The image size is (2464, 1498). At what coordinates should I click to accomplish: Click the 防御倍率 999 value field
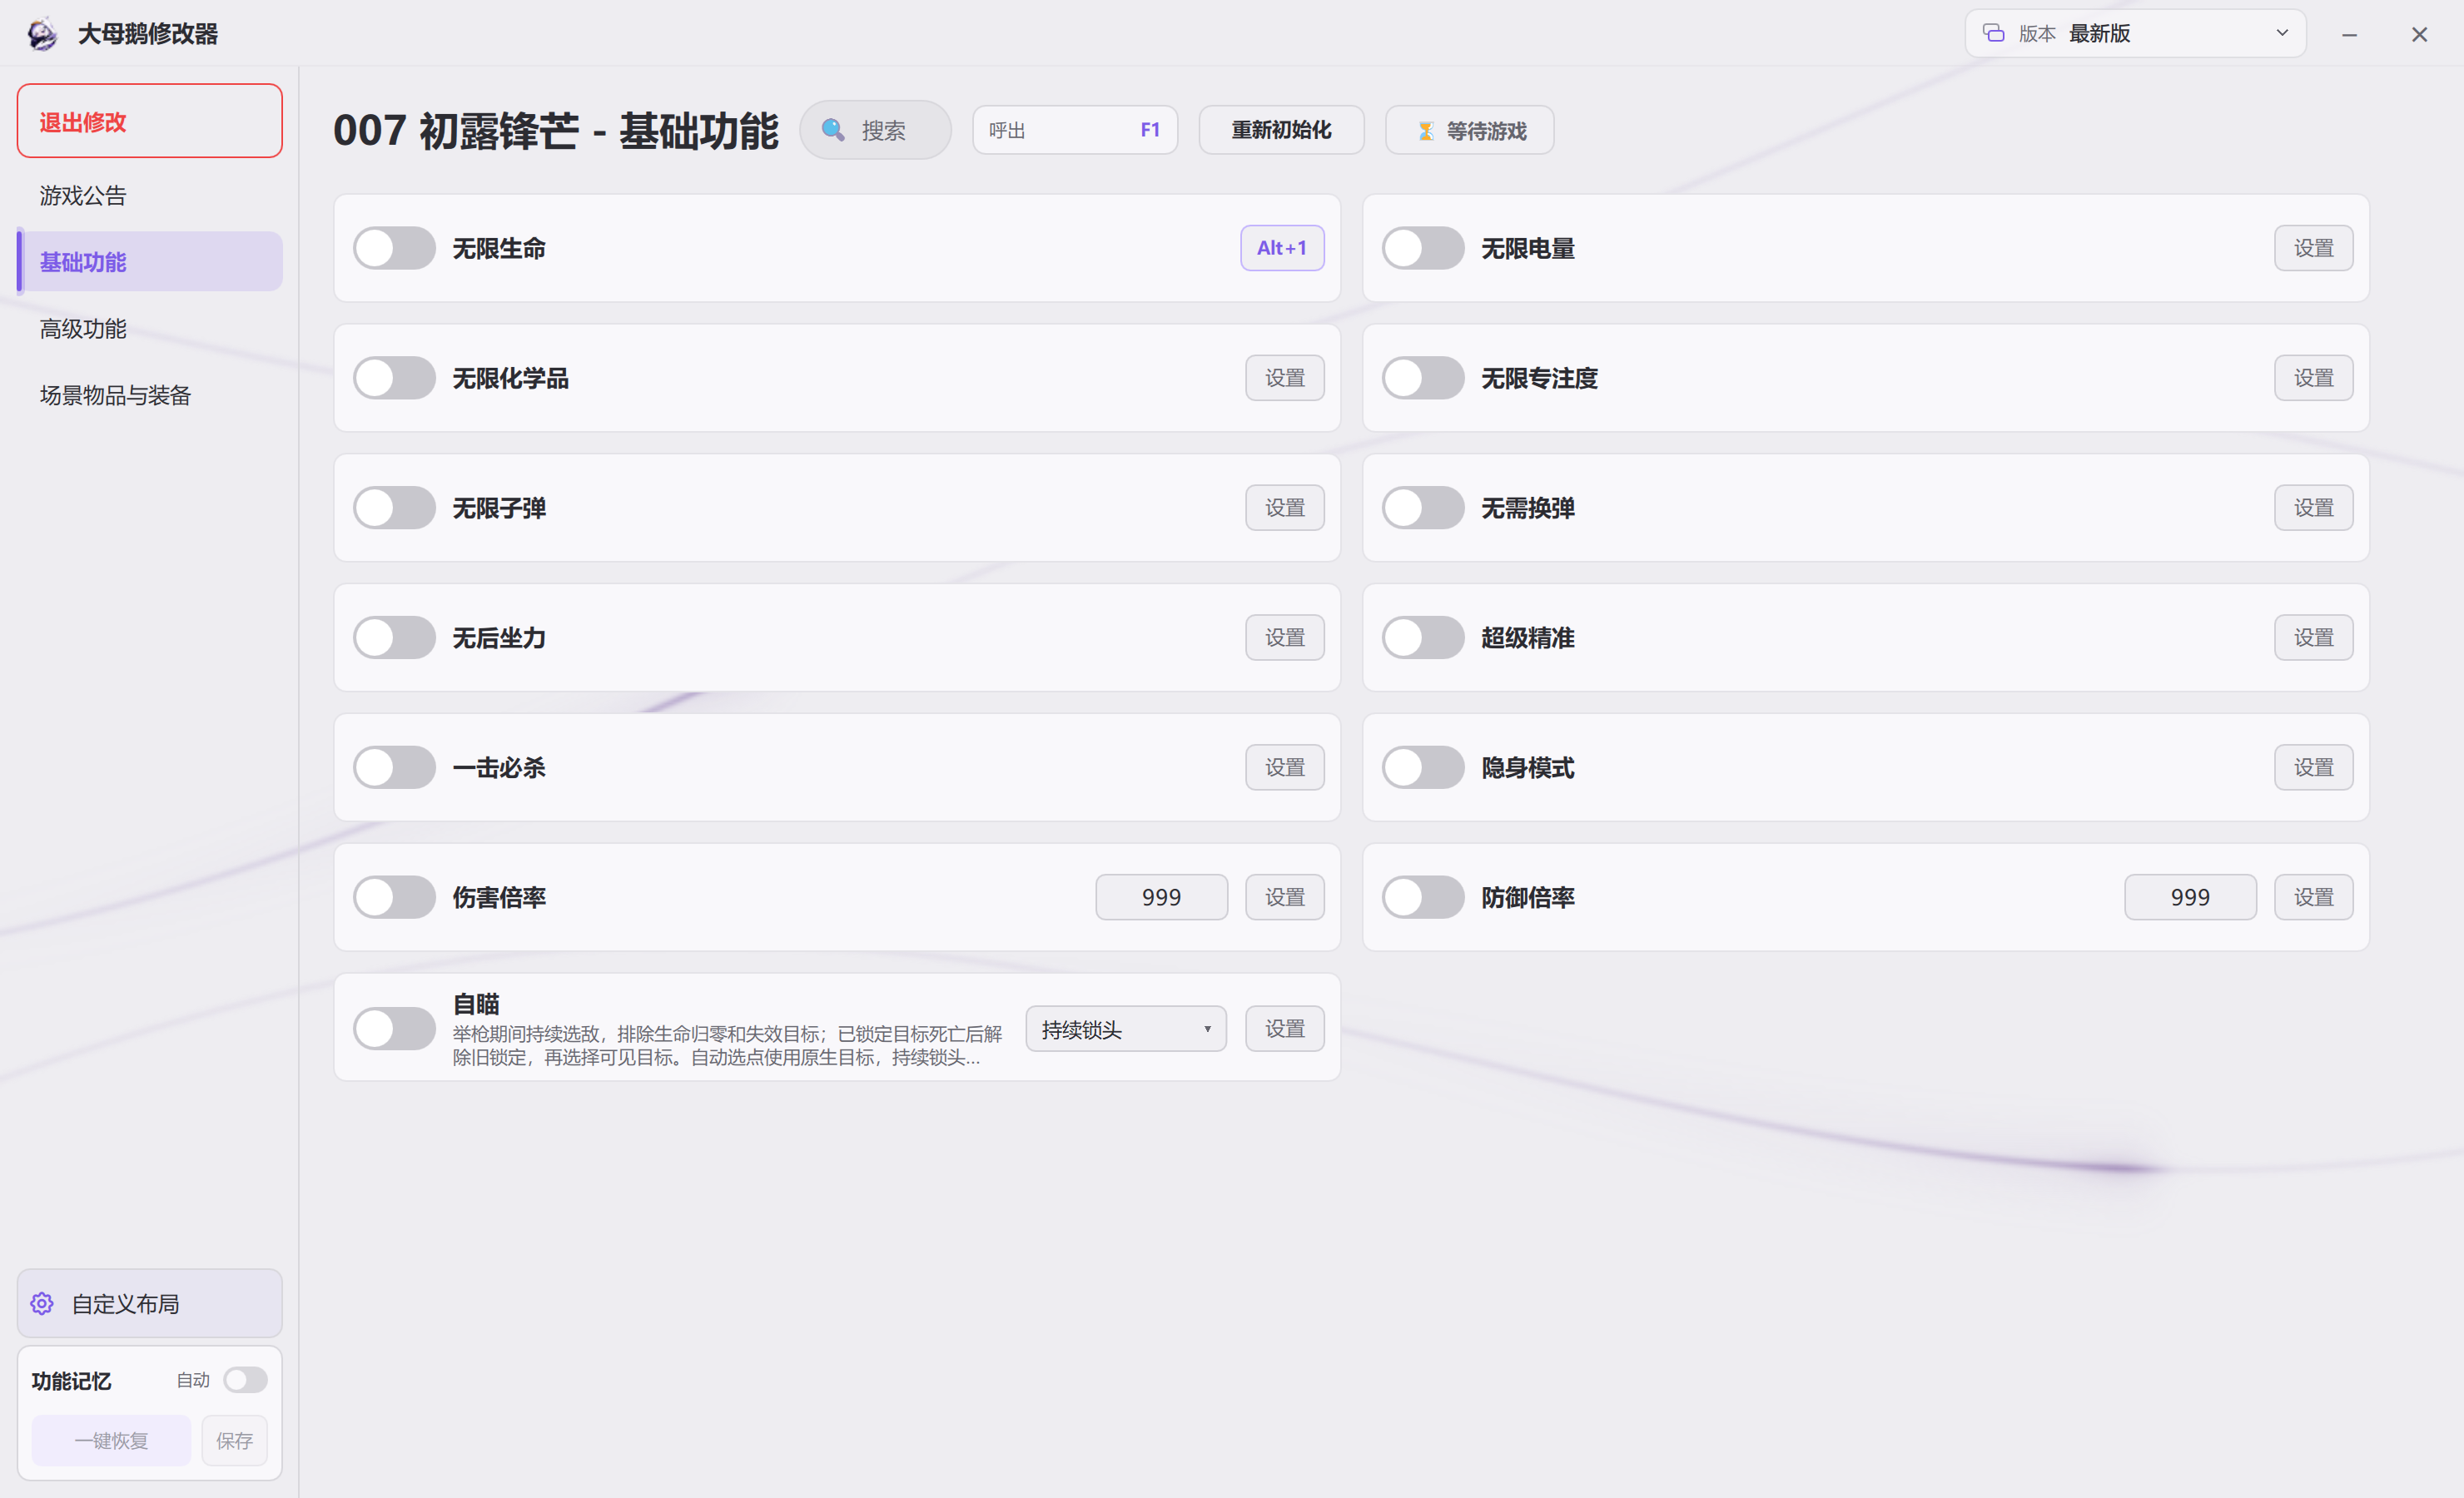pos(2190,897)
